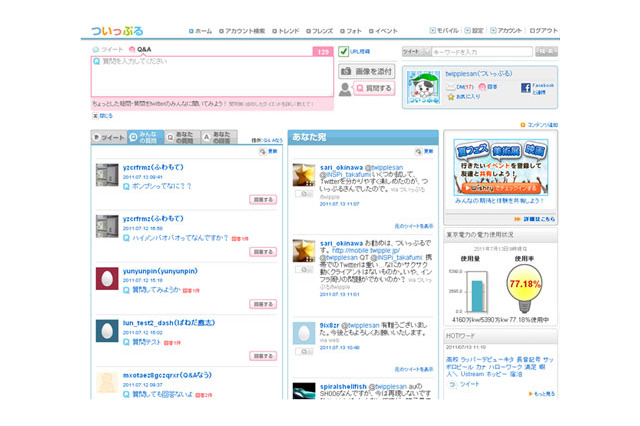640x426 pixels.
Task: Open the ツイート search type dropdown
Action: (x=416, y=52)
